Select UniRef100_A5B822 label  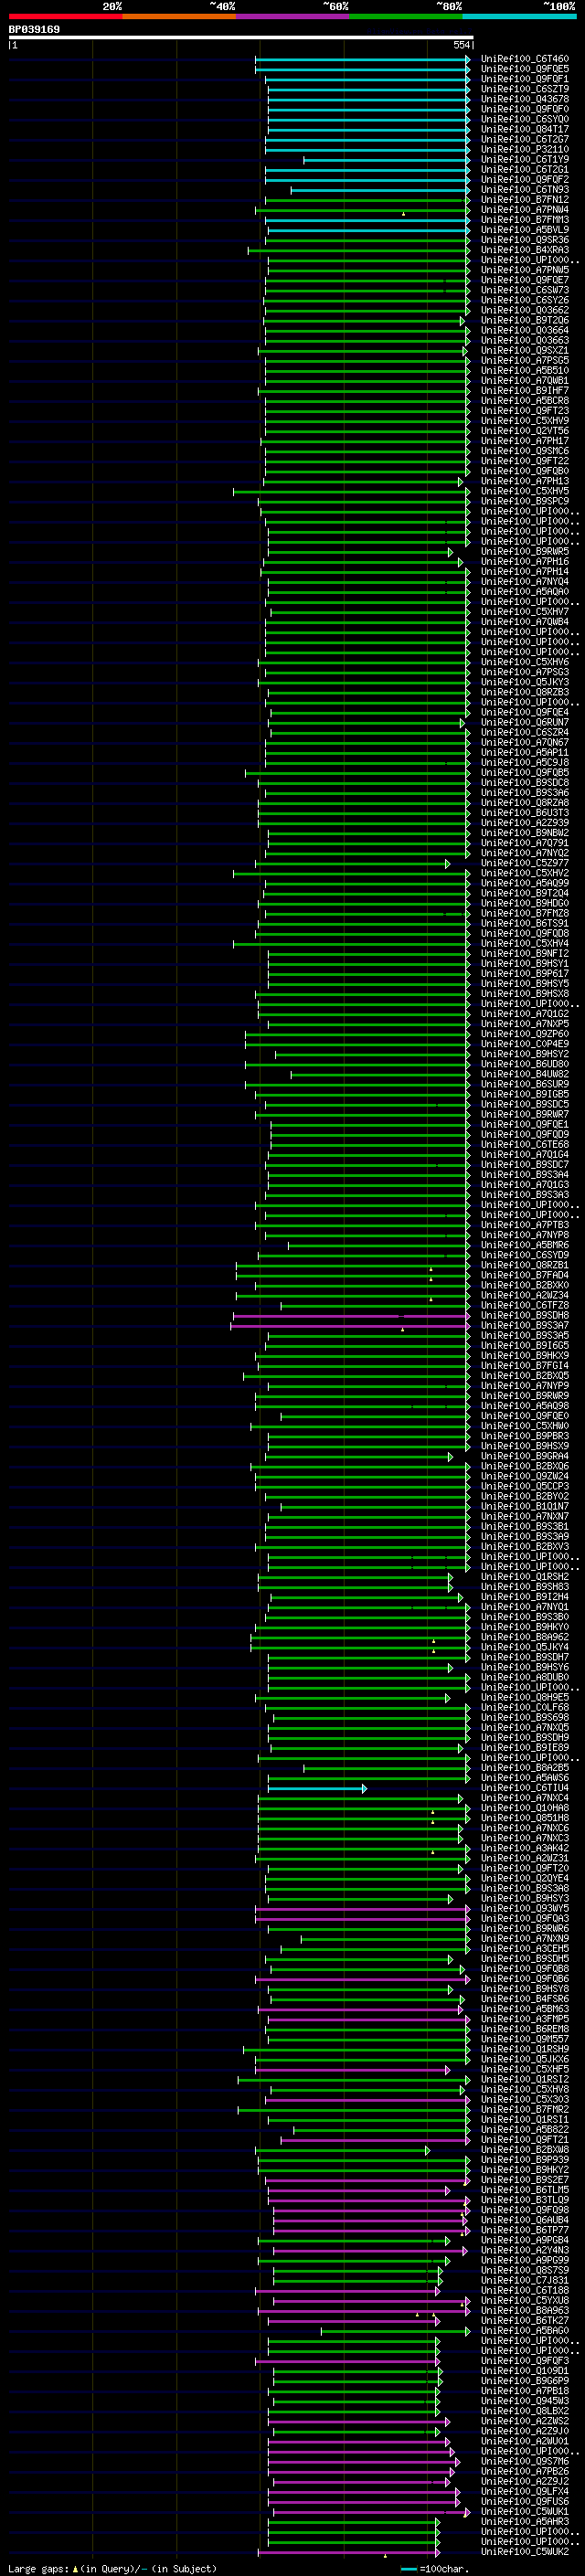tap(524, 2130)
